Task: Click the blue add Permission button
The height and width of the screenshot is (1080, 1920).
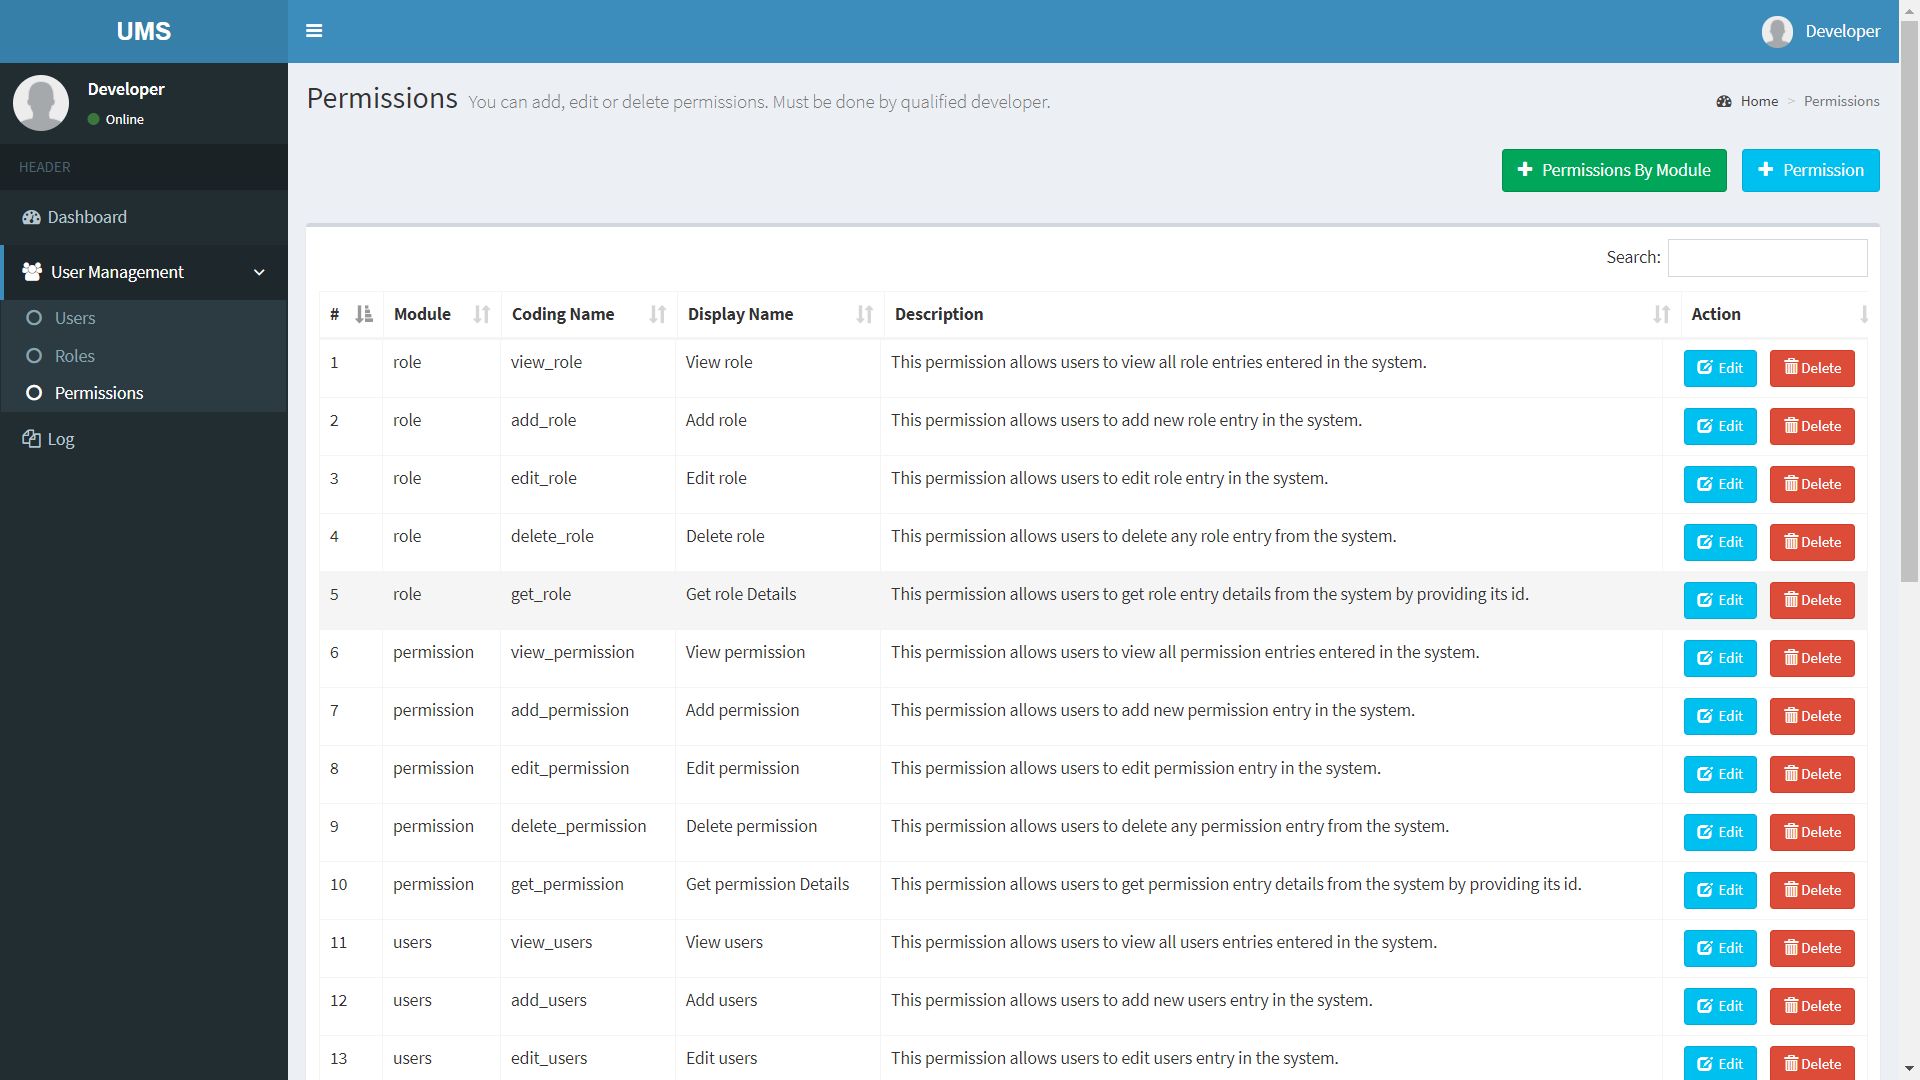Action: coord(1810,170)
